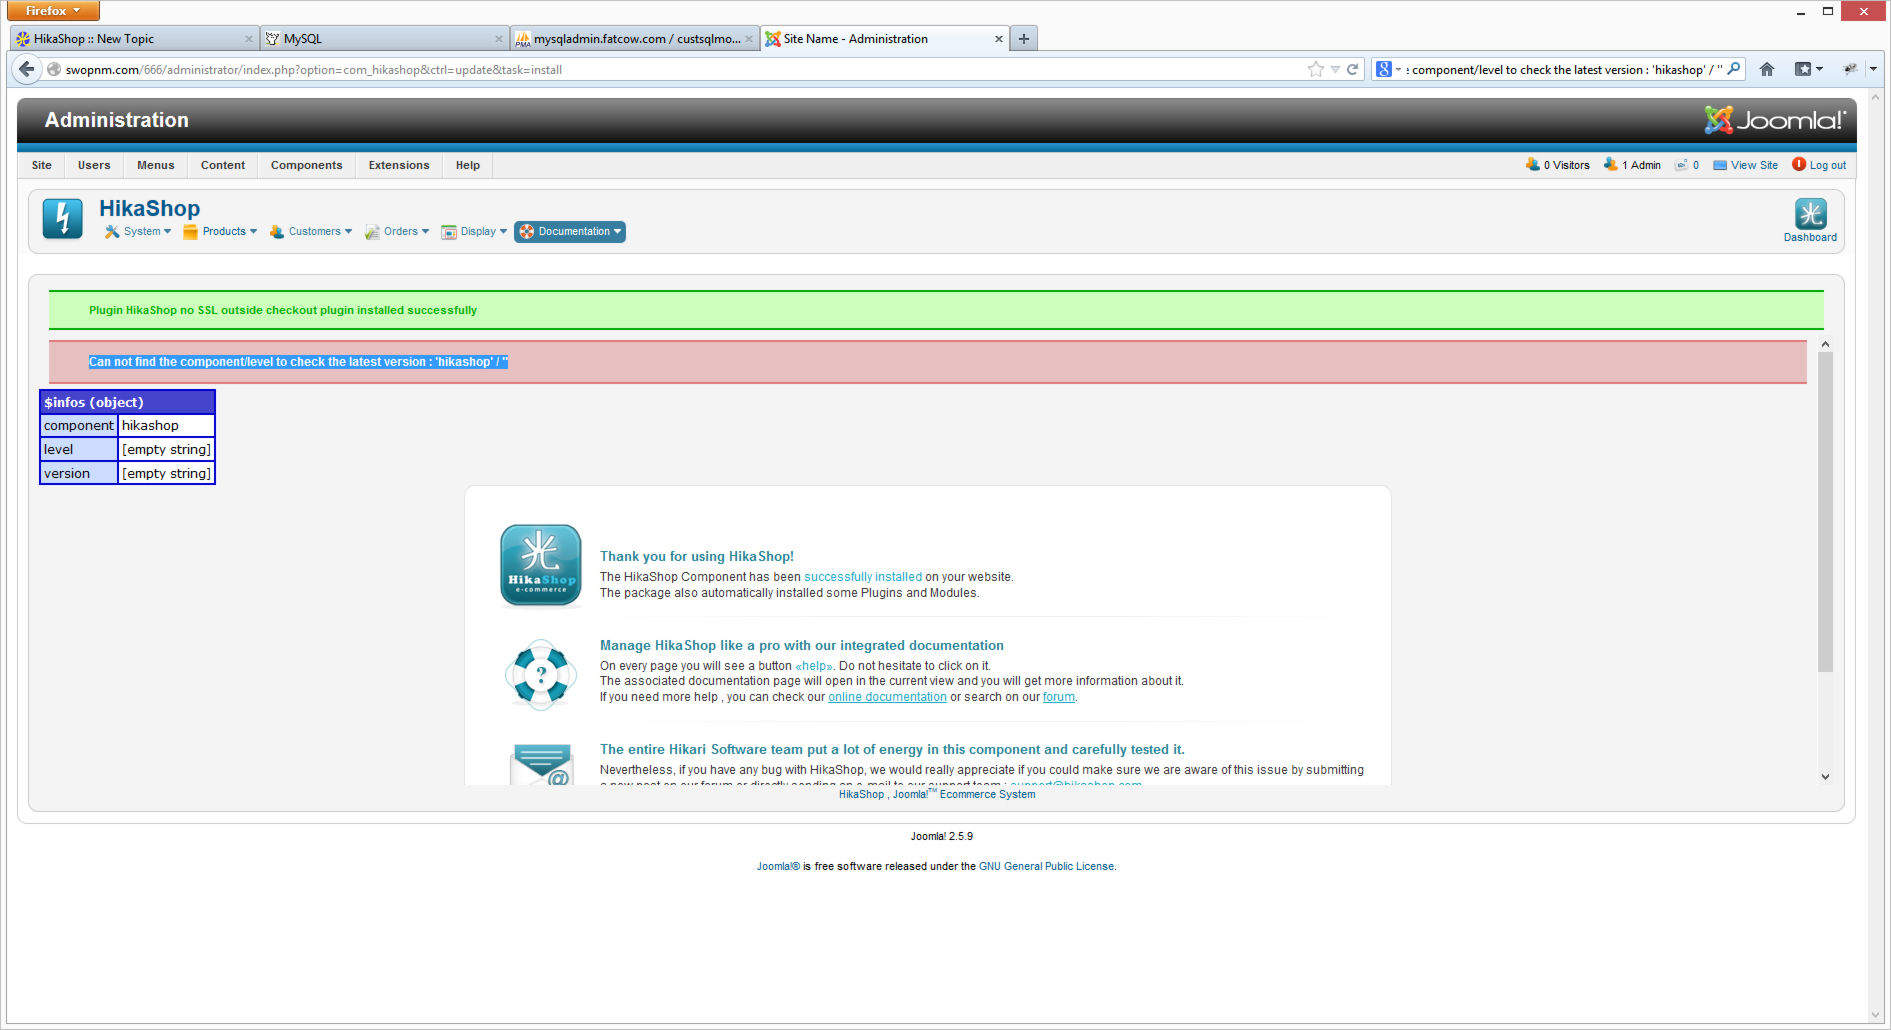Open the Help menu in Joomla menubar
The width and height of the screenshot is (1891, 1030).
(x=468, y=165)
